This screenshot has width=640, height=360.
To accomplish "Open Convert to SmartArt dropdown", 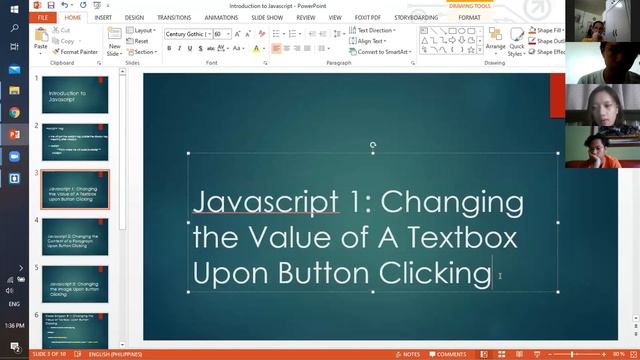I will tap(380, 52).
